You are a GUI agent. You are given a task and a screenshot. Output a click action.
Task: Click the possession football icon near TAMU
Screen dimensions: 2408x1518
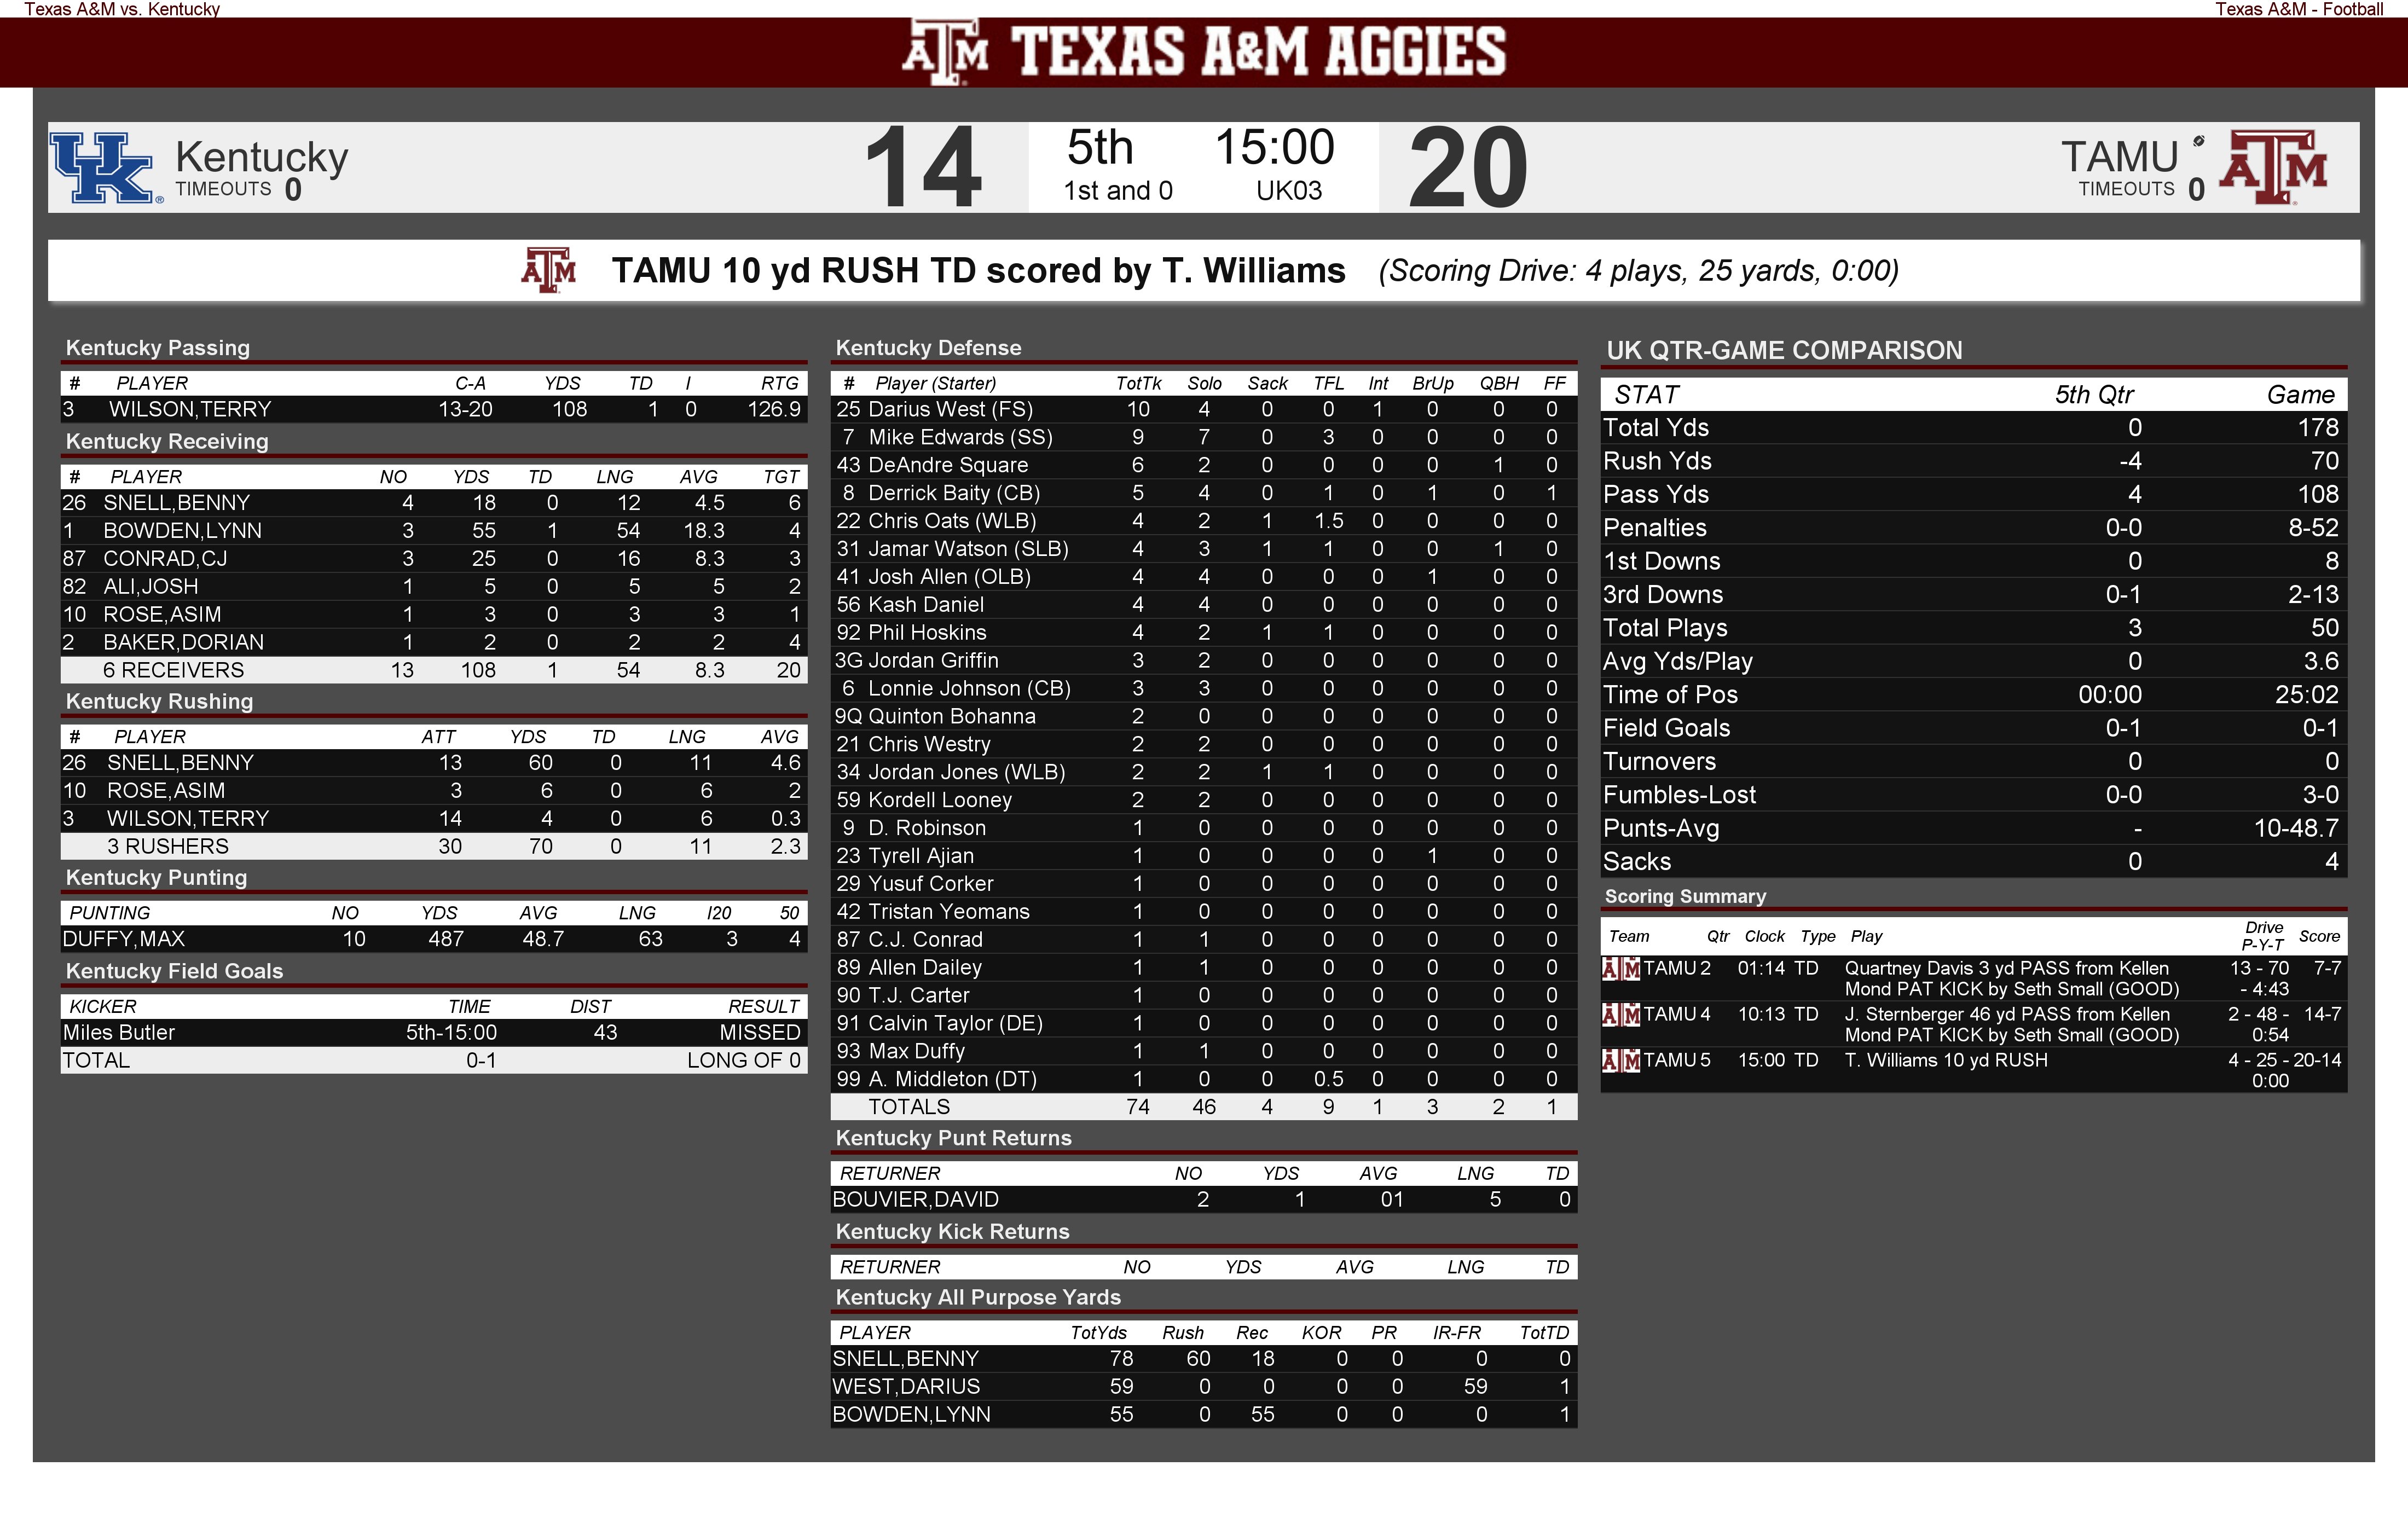pos(2198,141)
